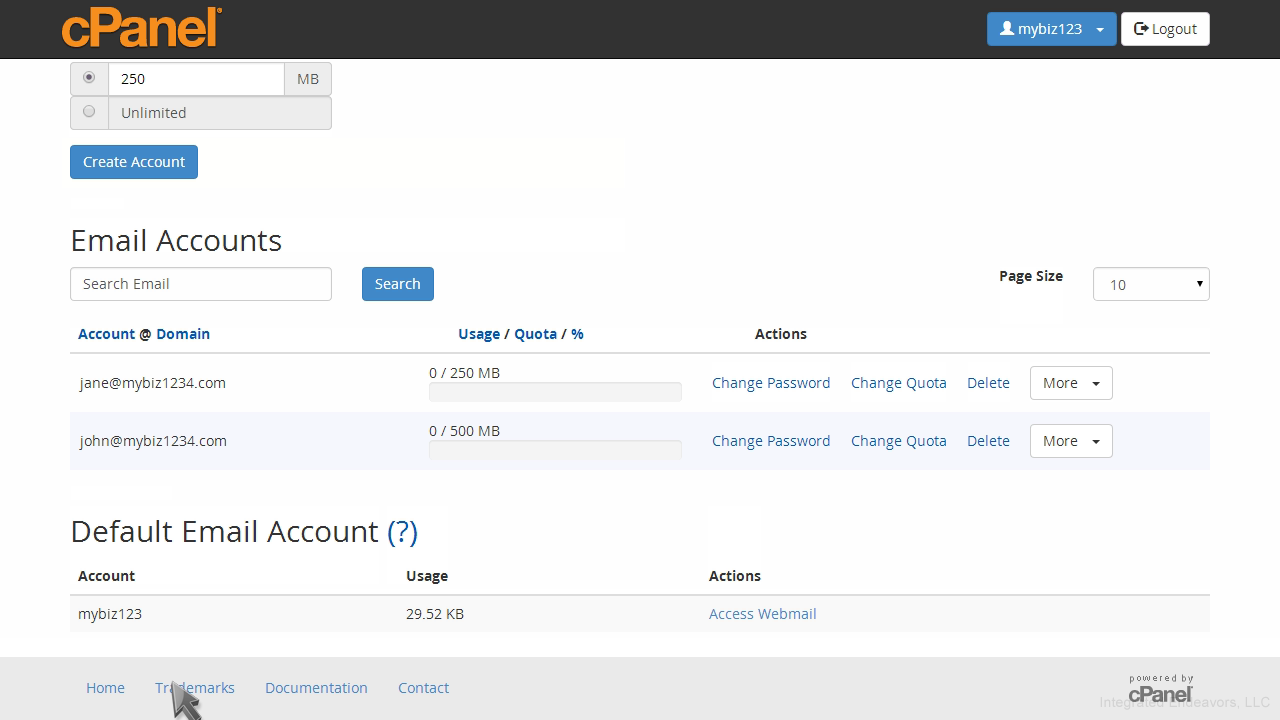
Task: Open help icon beside Default Email Account
Action: pos(402,532)
